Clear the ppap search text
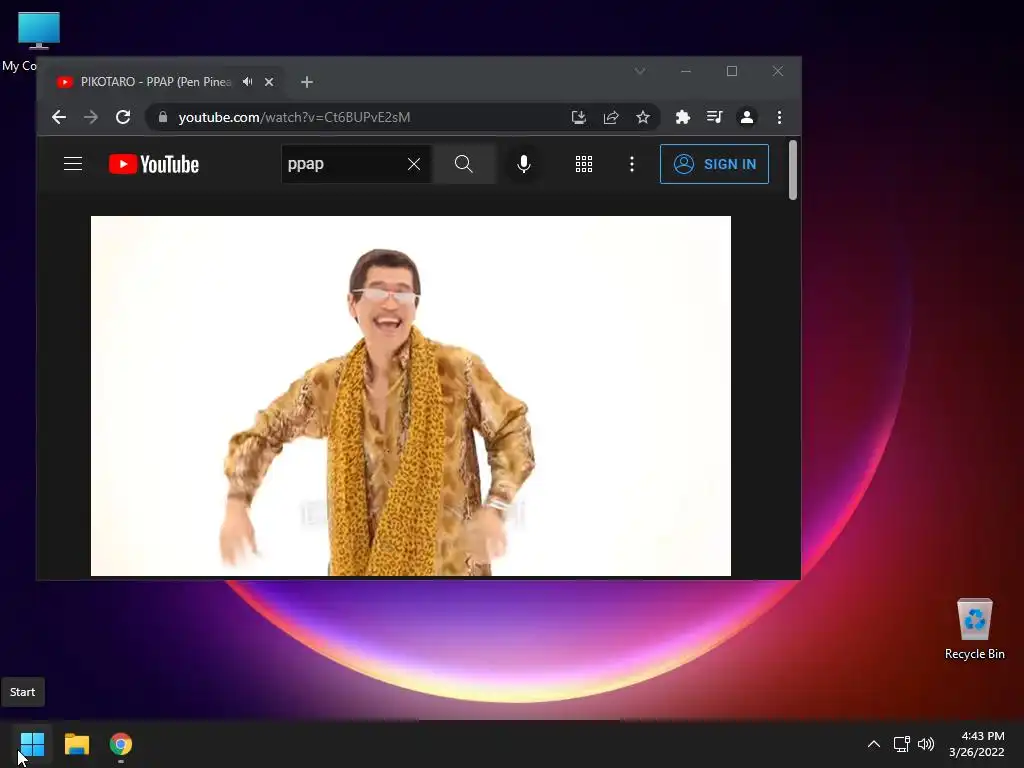Image resolution: width=1024 pixels, height=768 pixels. tap(414, 164)
